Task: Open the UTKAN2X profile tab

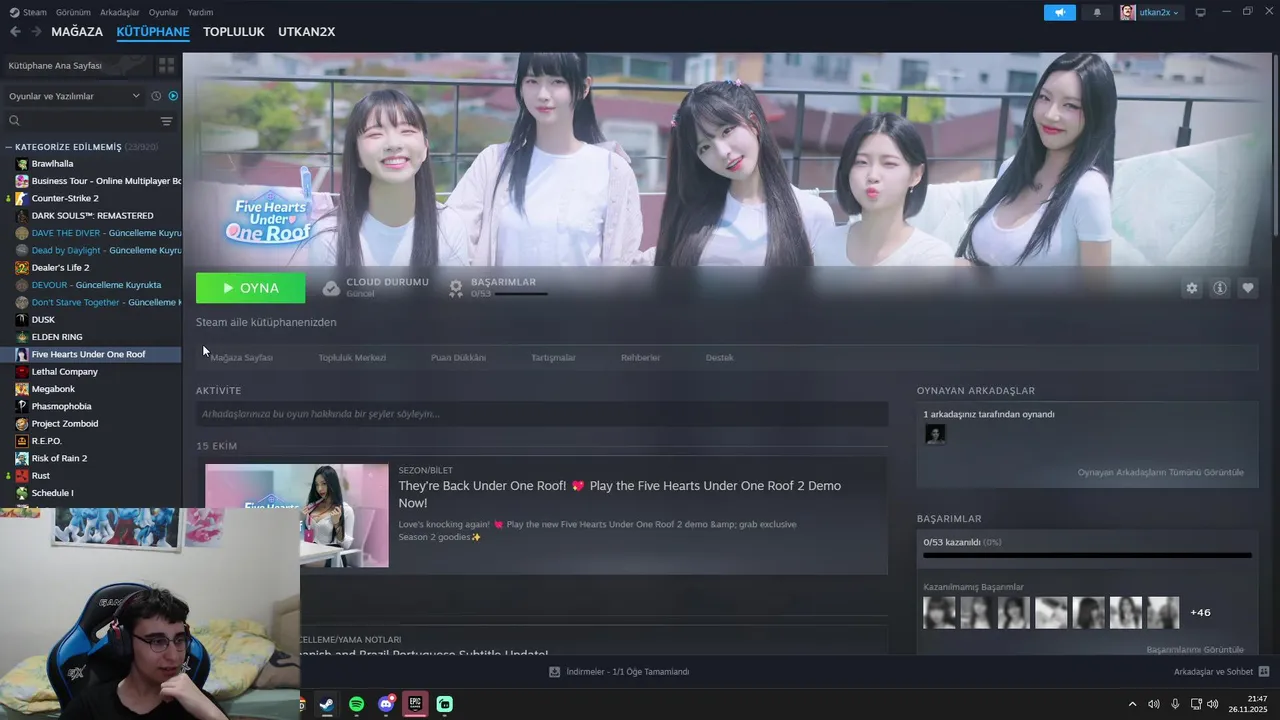Action: pyautogui.click(x=306, y=32)
